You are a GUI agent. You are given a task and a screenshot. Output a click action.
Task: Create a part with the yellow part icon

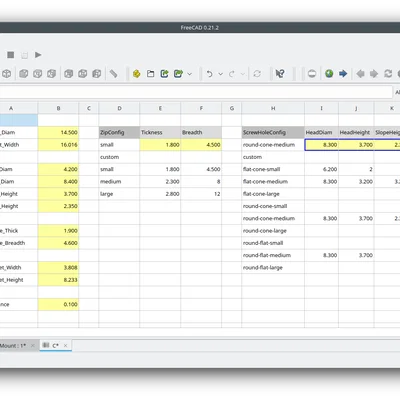136,74
